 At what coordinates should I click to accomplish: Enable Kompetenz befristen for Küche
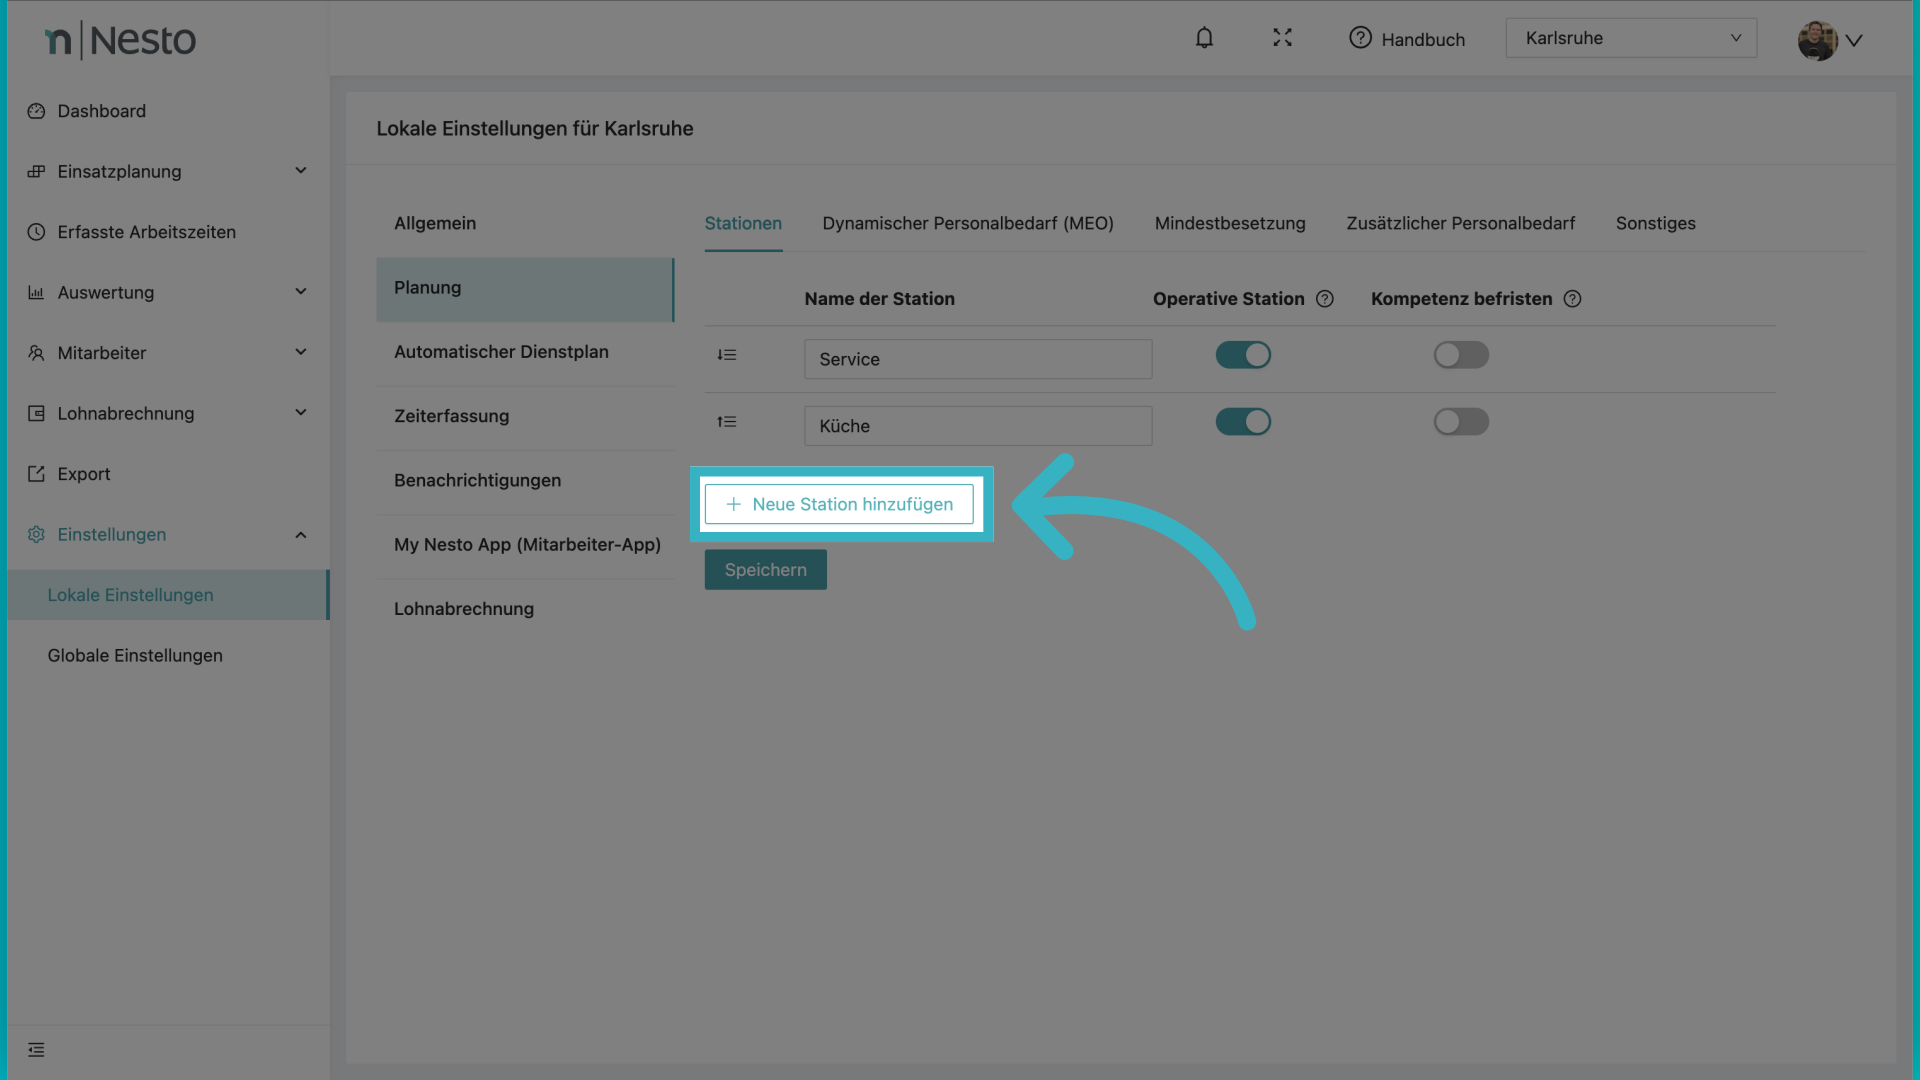[1461, 422]
